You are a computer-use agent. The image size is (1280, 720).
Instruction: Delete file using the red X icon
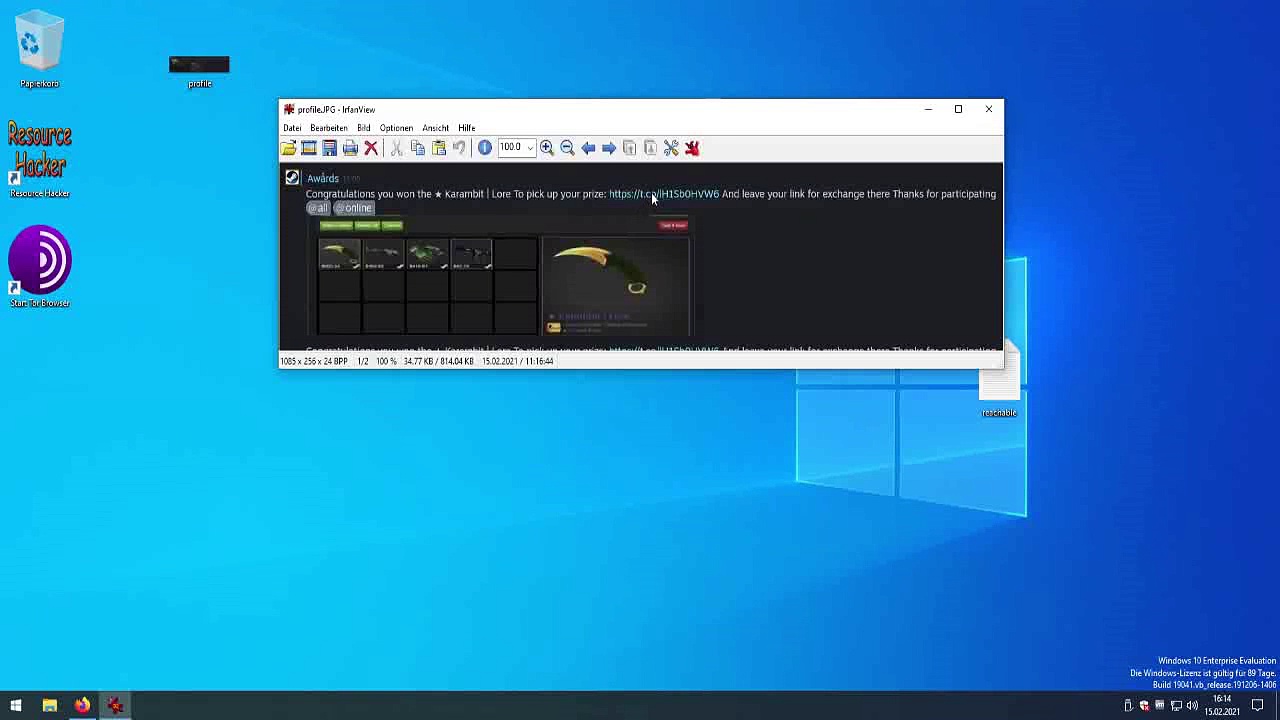click(371, 148)
